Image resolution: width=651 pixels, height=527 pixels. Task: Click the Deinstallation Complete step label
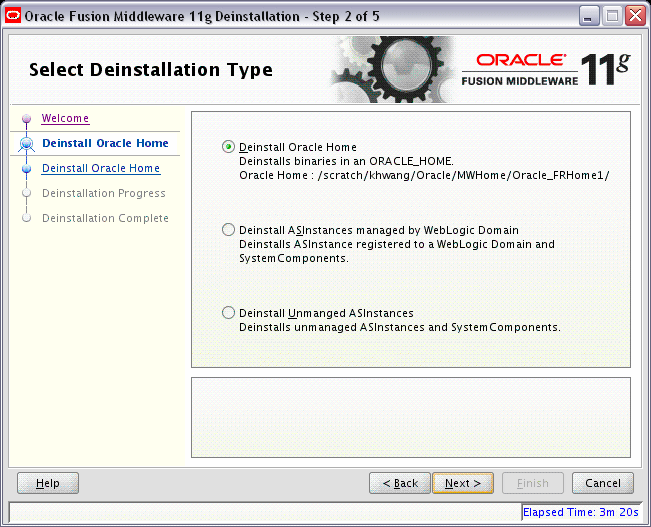click(105, 218)
